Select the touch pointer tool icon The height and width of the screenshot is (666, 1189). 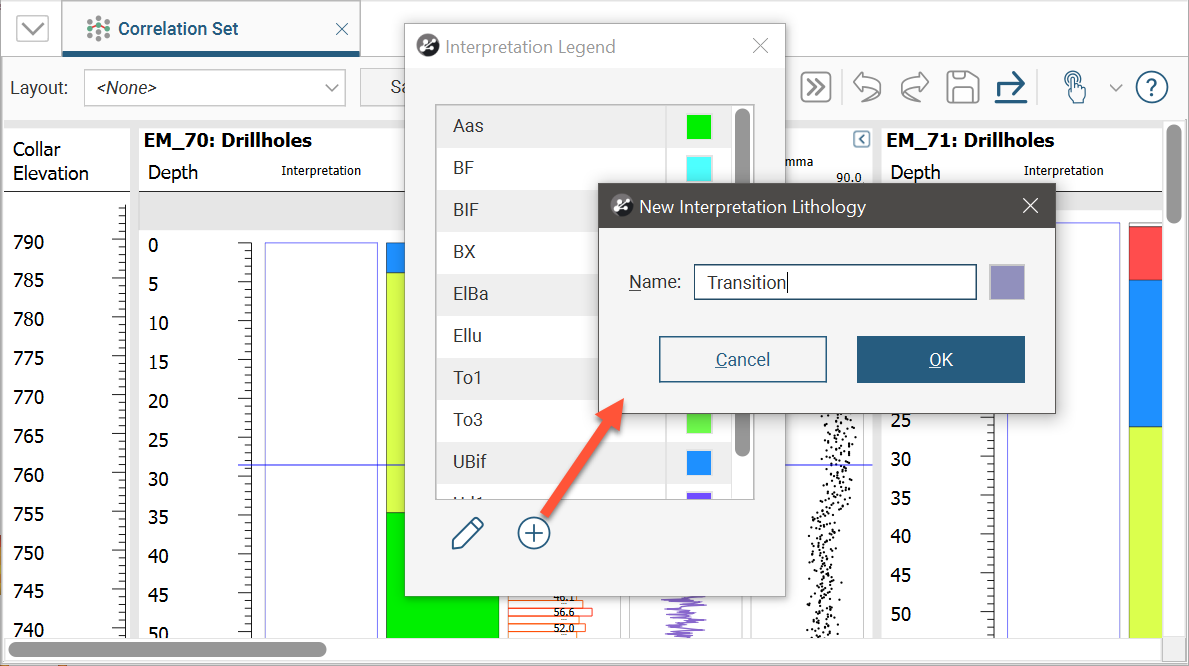click(1075, 87)
